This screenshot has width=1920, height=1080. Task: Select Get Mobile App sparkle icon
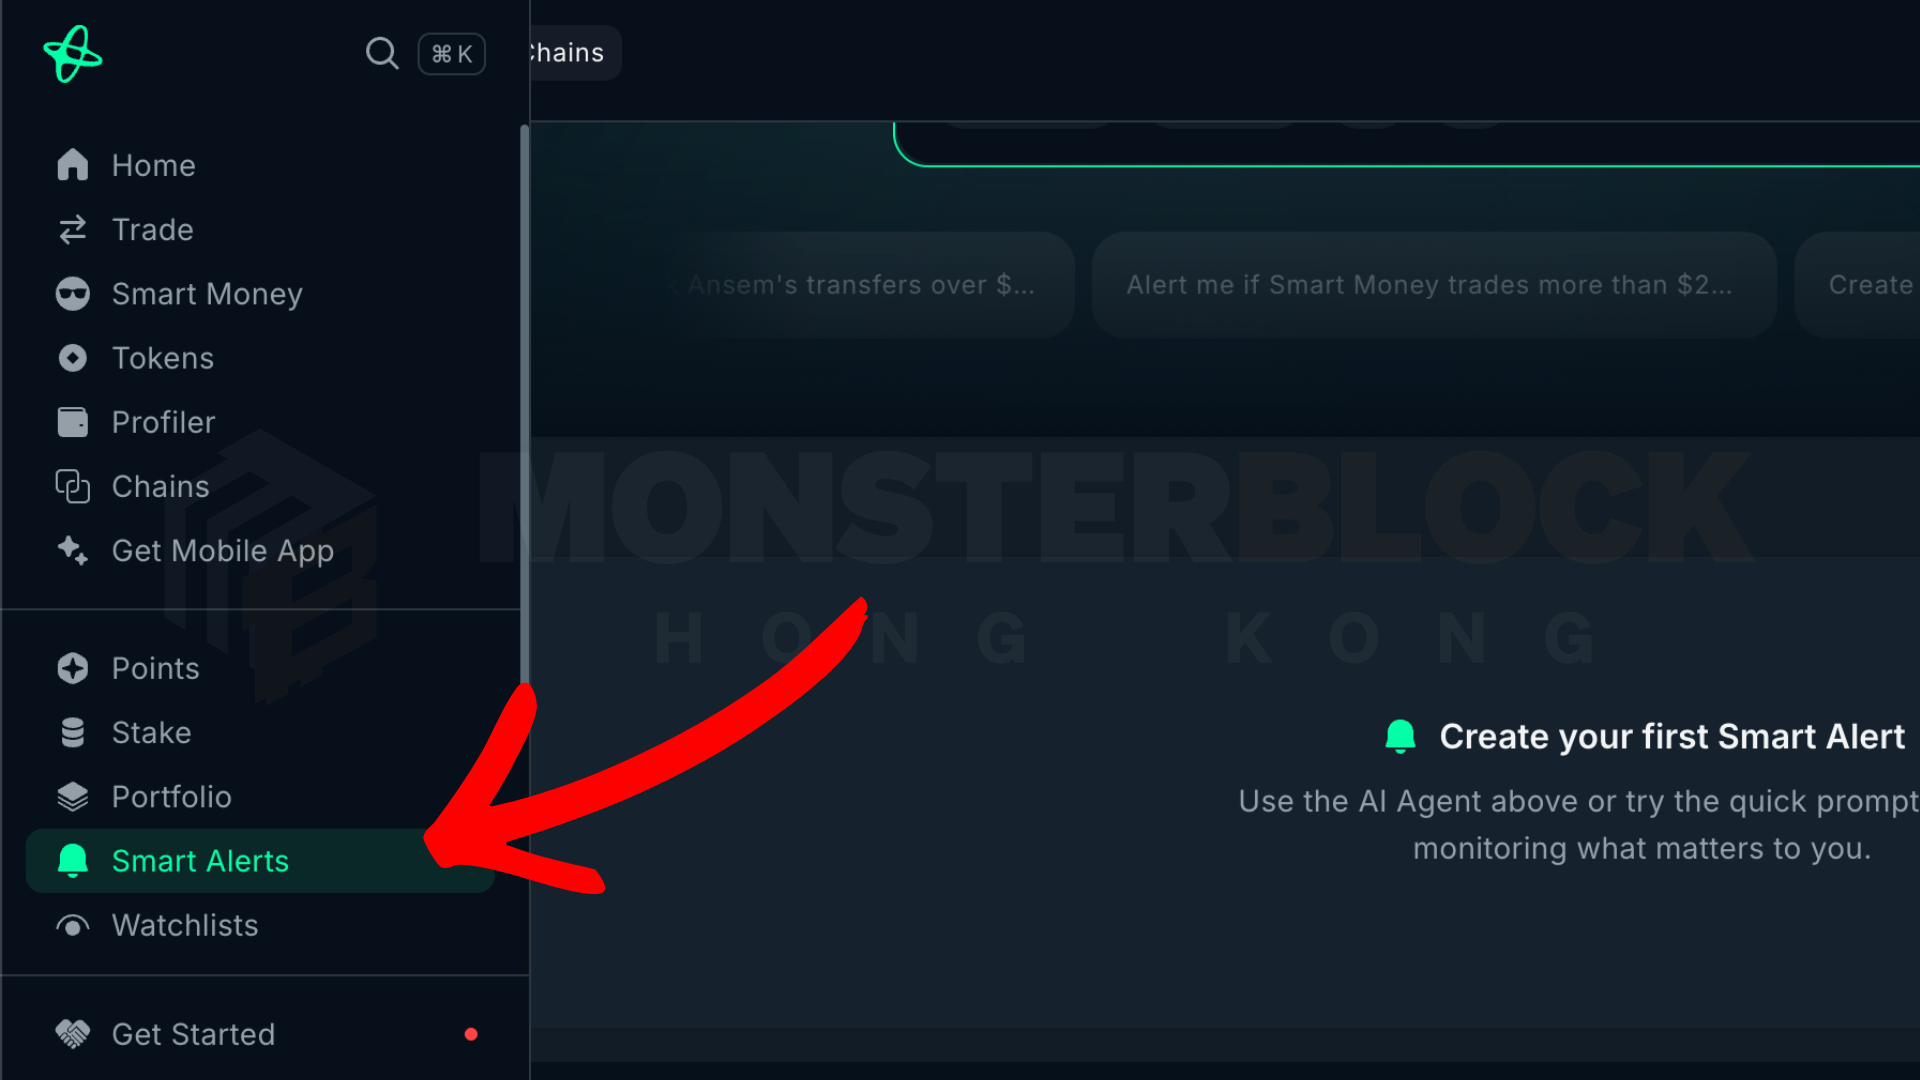click(73, 551)
